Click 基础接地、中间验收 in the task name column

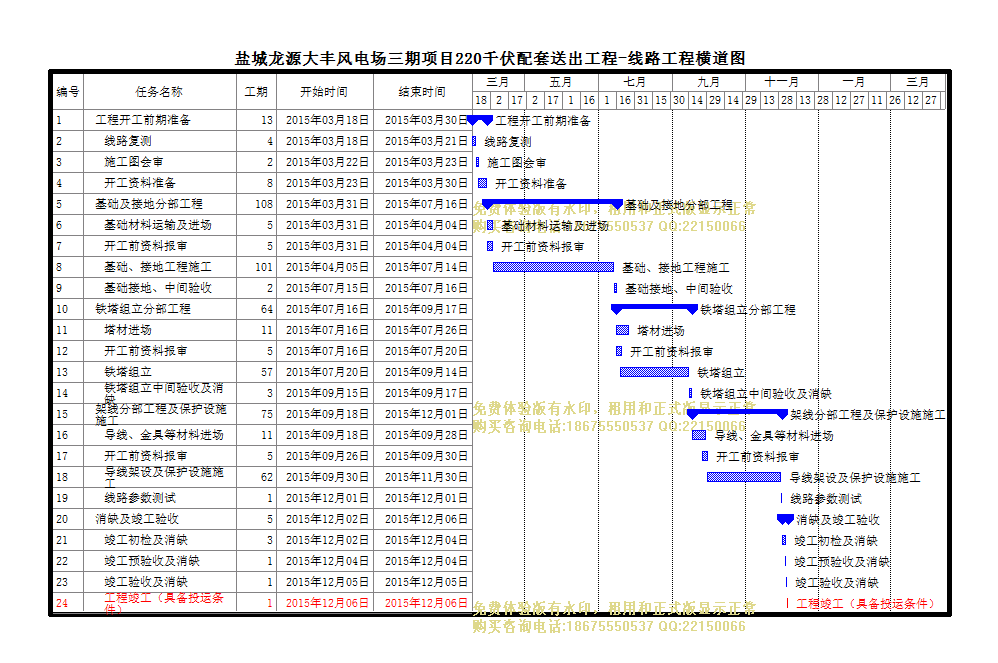tap(158, 288)
